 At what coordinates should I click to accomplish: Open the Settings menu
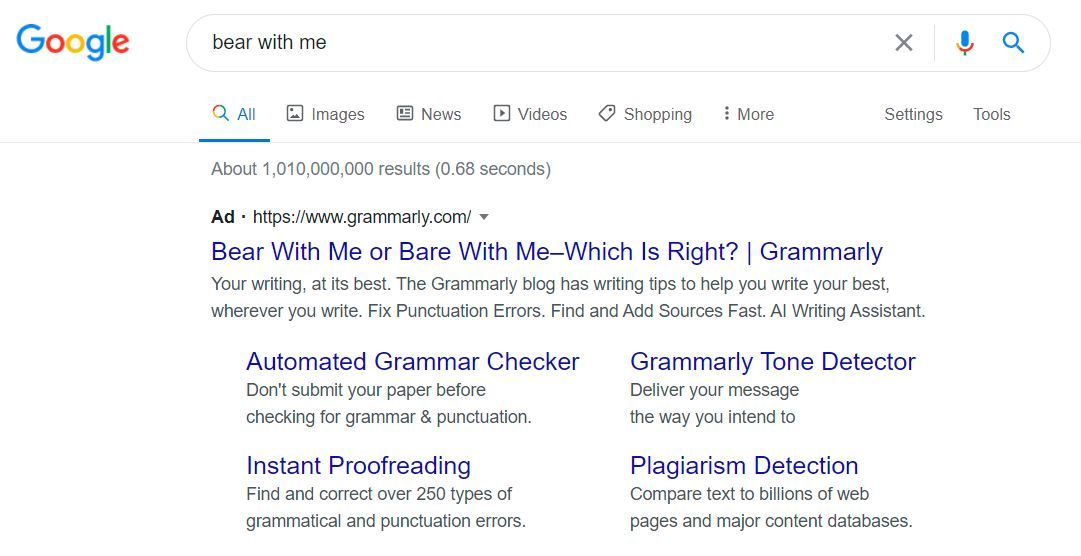point(913,114)
